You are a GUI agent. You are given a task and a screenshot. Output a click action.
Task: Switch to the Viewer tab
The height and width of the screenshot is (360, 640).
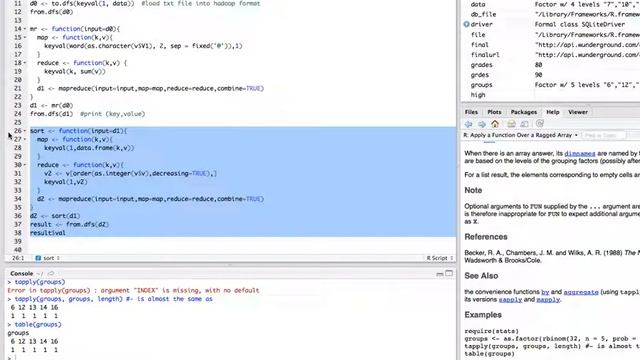[578, 112]
